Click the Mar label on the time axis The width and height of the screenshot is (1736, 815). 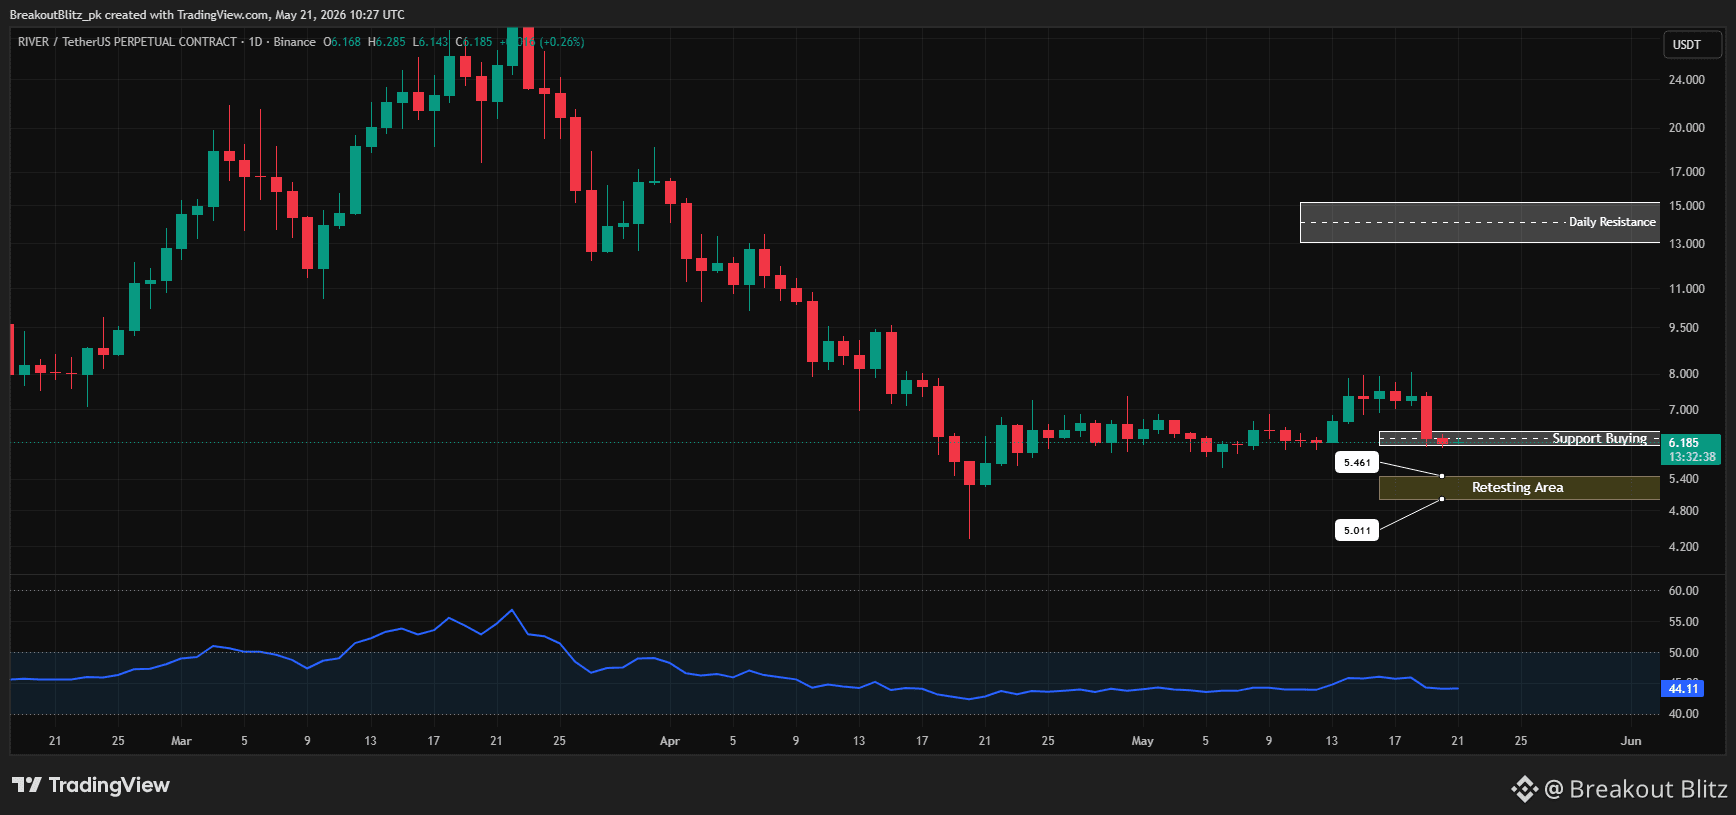181,741
